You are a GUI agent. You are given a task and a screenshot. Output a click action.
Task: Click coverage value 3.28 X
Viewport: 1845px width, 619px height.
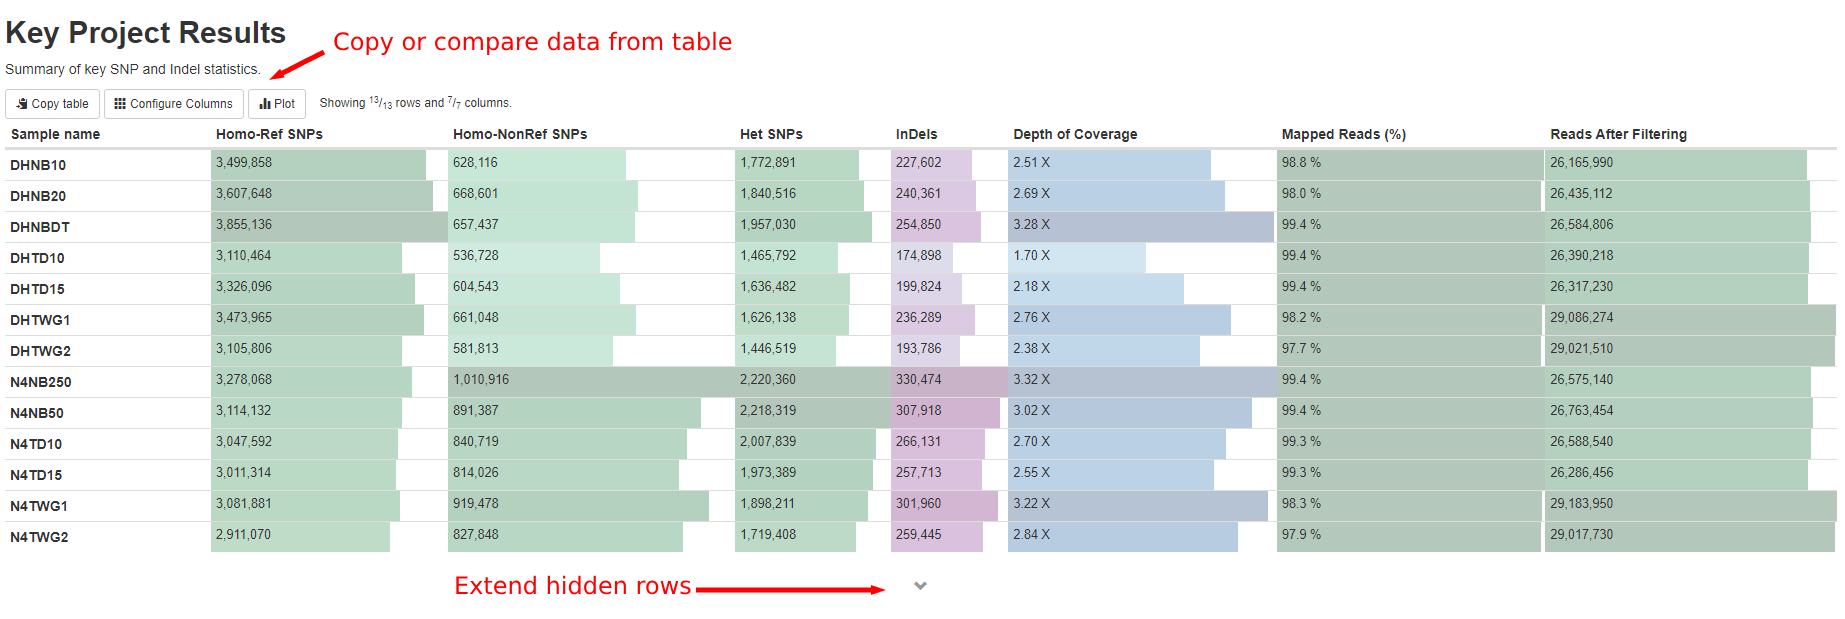(1032, 225)
